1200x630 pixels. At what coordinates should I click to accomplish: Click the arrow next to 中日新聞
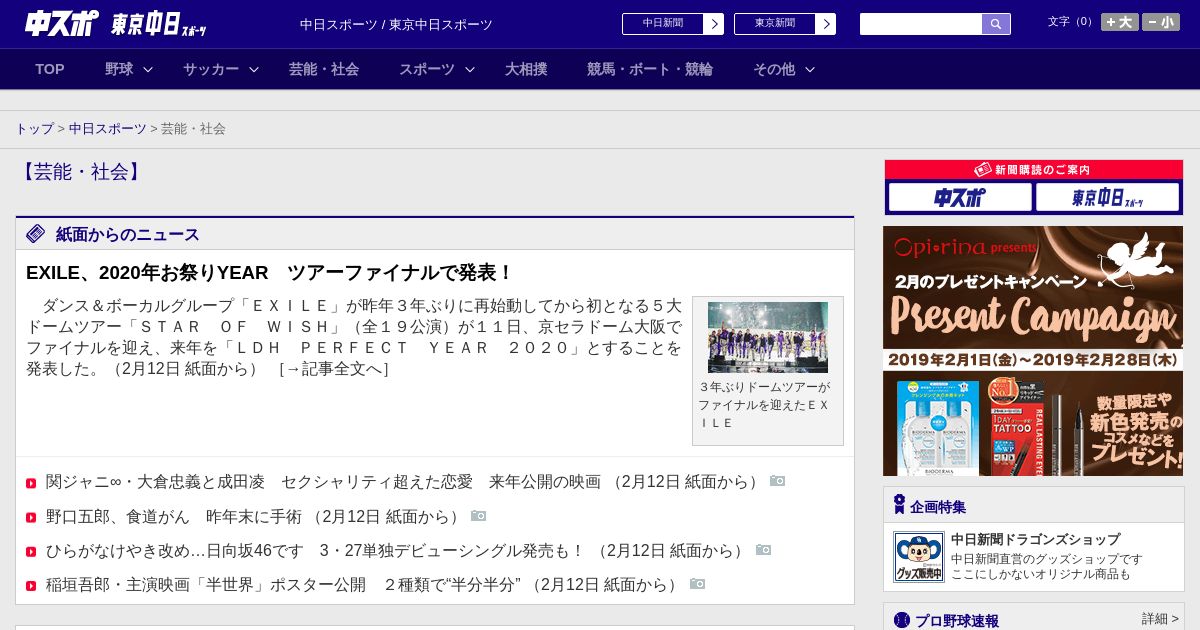pos(714,24)
